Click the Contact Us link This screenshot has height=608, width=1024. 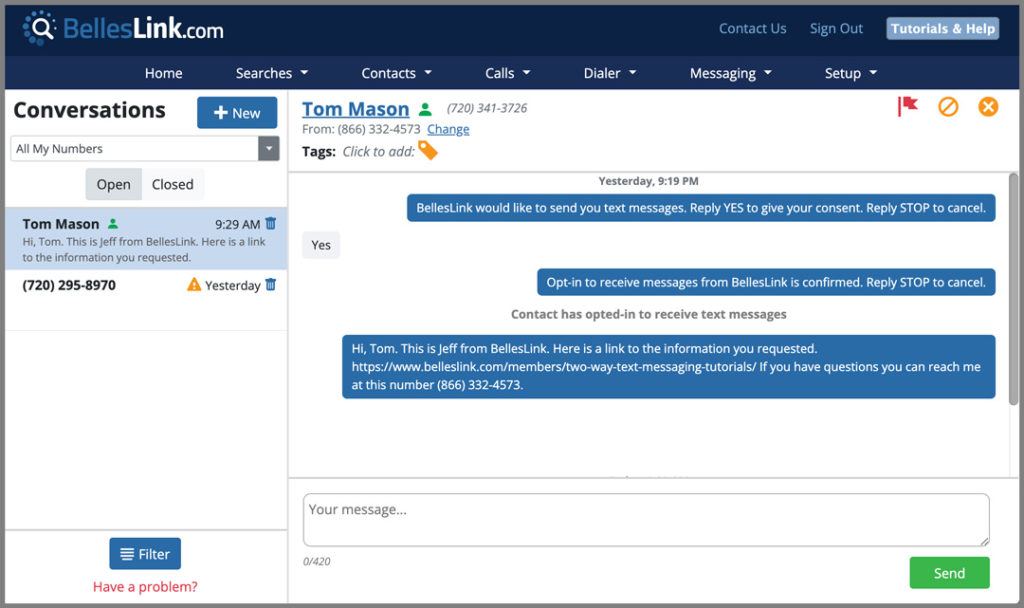click(752, 28)
